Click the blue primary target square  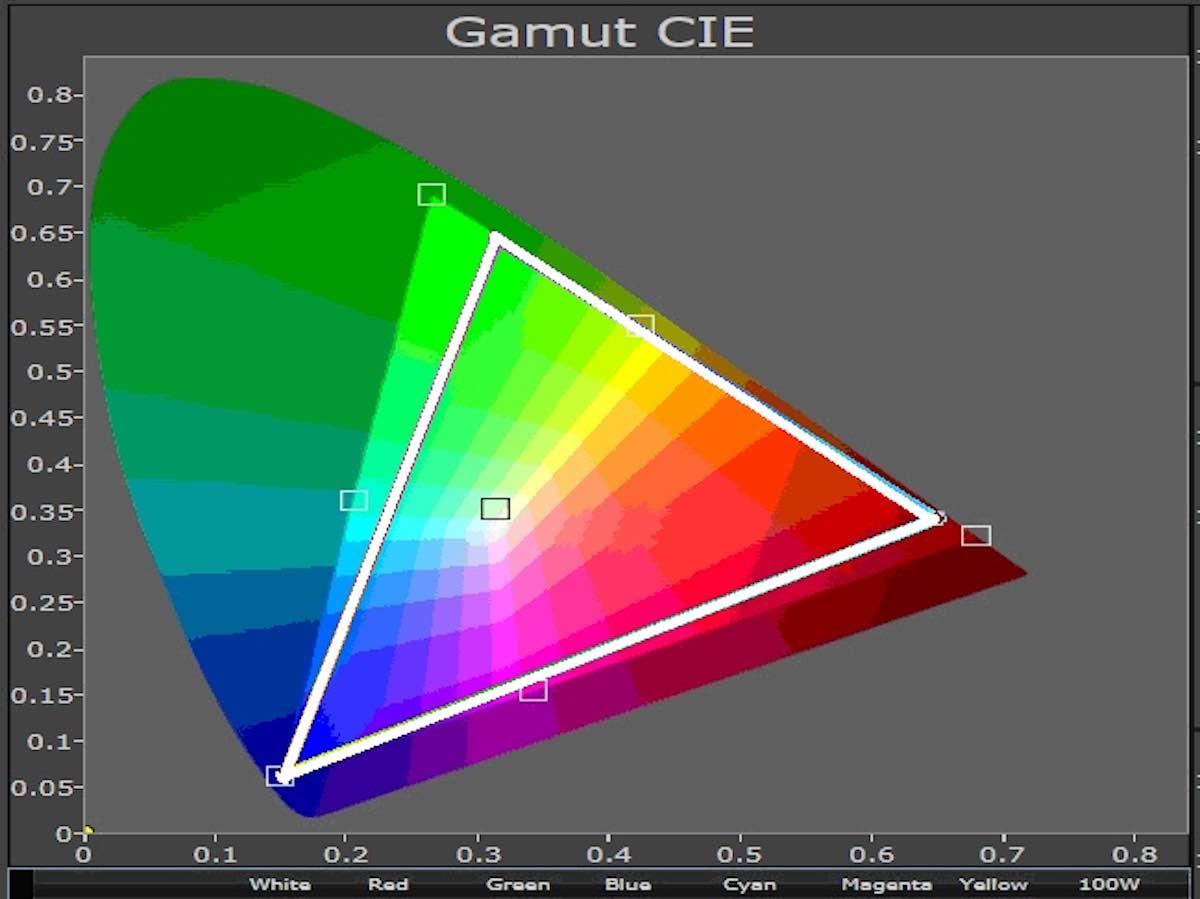(280, 776)
